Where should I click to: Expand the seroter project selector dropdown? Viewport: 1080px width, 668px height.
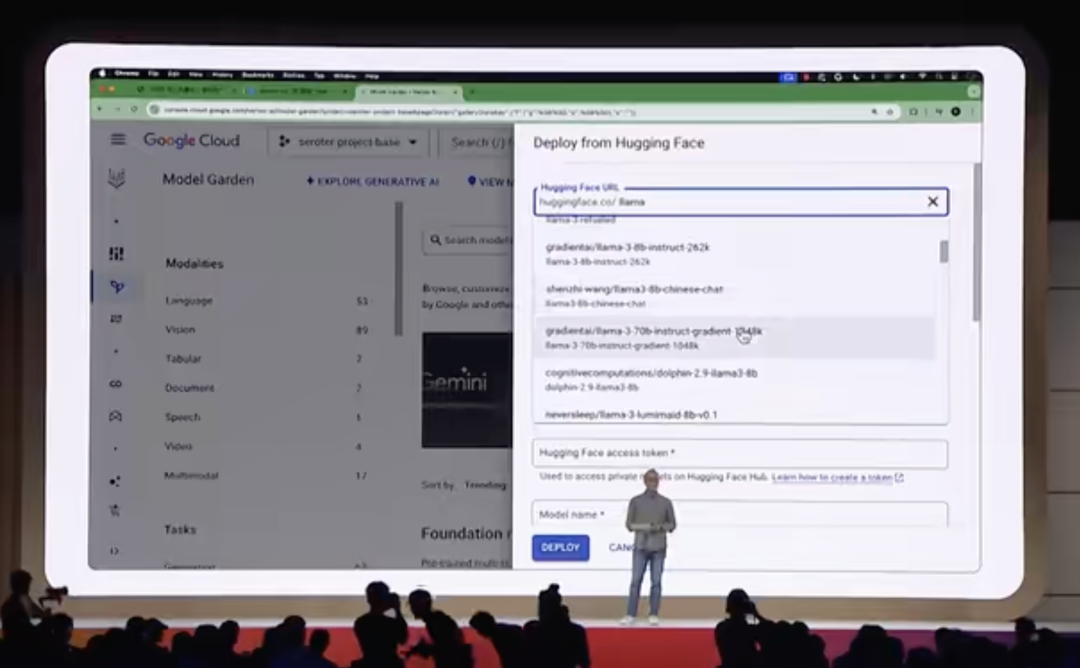coord(349,142)
